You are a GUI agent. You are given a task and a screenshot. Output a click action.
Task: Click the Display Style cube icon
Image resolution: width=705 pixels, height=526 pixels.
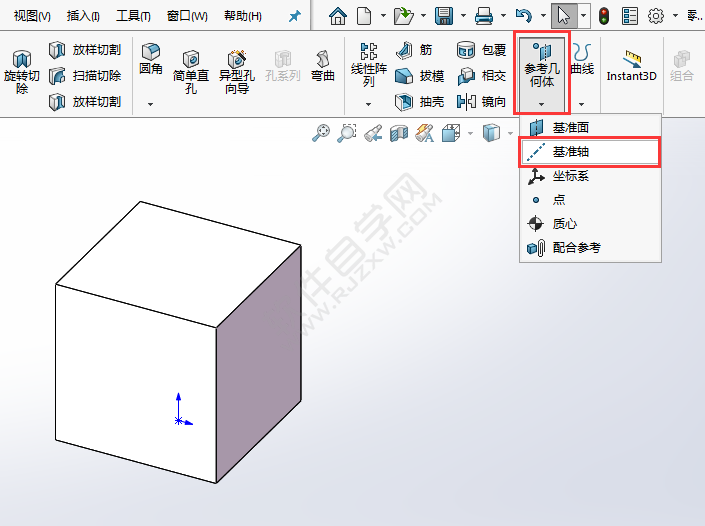point(491,134)
